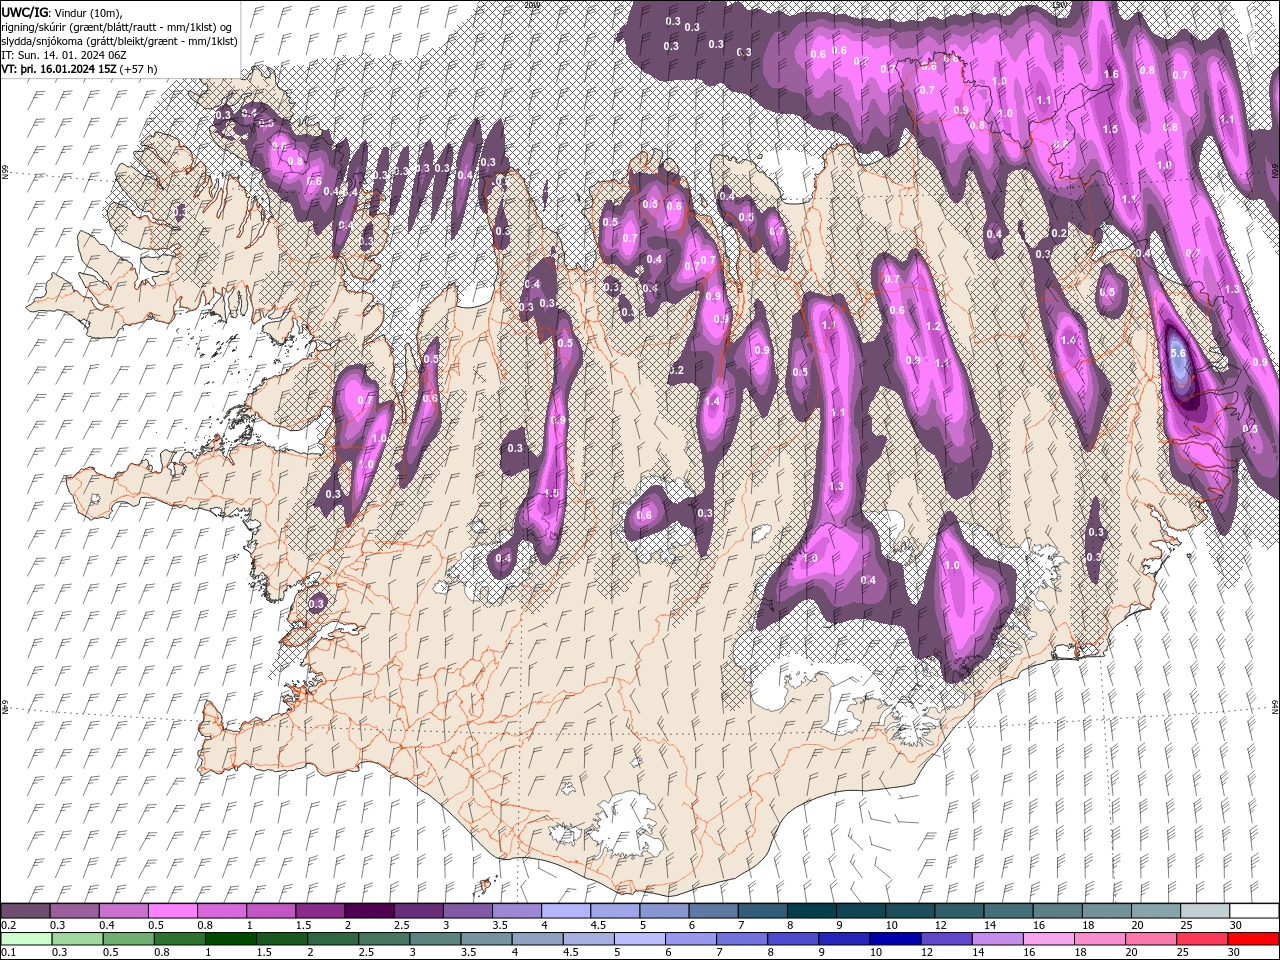Click the rain legend swatch for 25–30 mm

click(x=1200, y=939)
